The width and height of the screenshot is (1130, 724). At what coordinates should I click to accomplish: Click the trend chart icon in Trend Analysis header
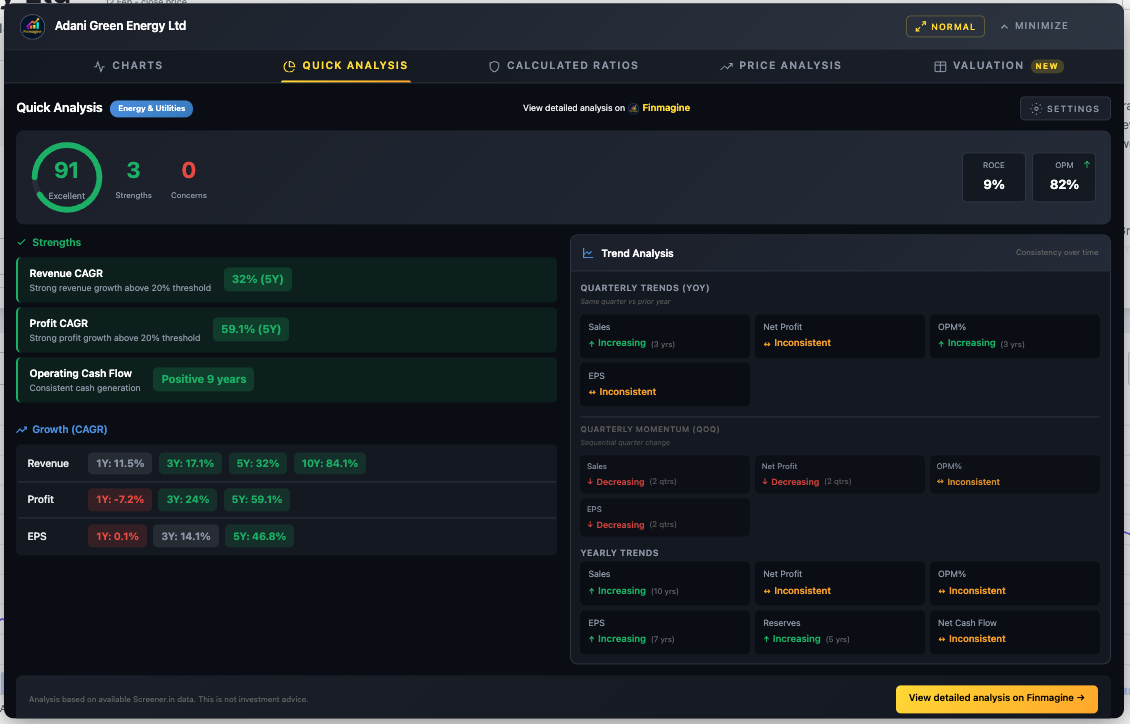coord(588,253)
